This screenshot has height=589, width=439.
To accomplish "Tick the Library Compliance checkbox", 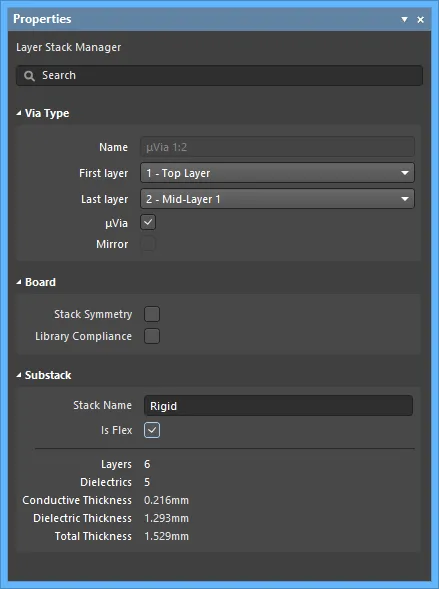I will pos(152,336).
